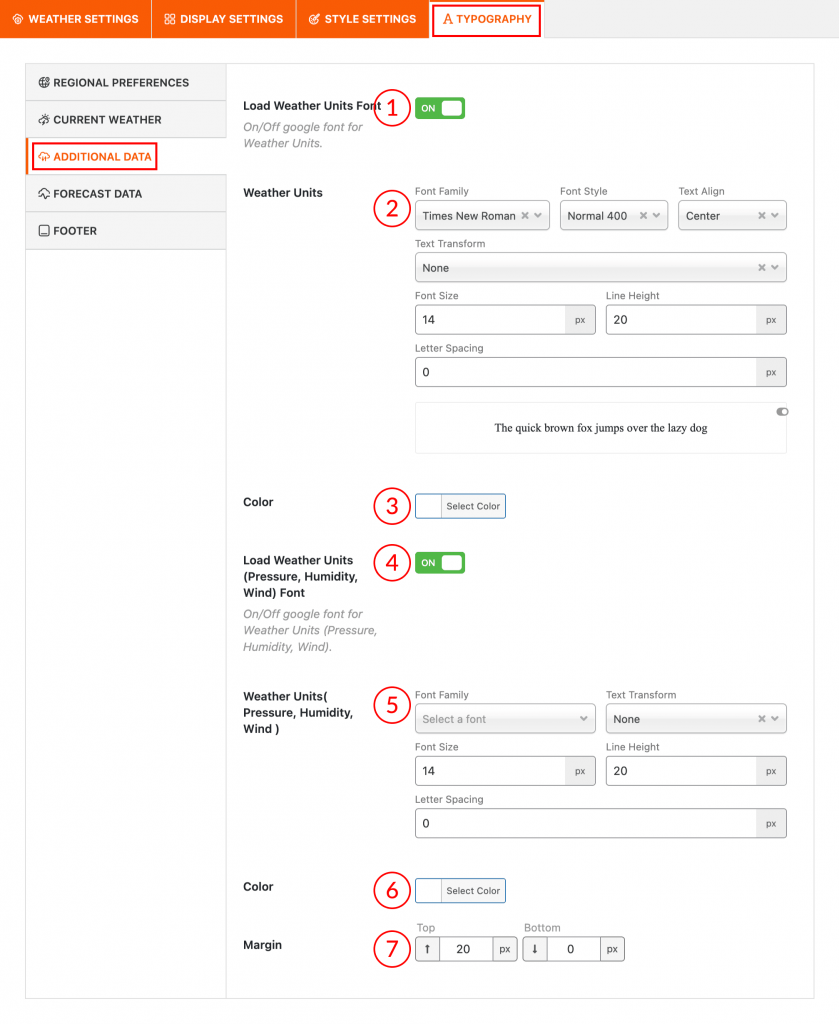Image resolution: width=839 pixels, height=1024 pixels.
Task: Open the Text Align dropdown
Action: 732,216
